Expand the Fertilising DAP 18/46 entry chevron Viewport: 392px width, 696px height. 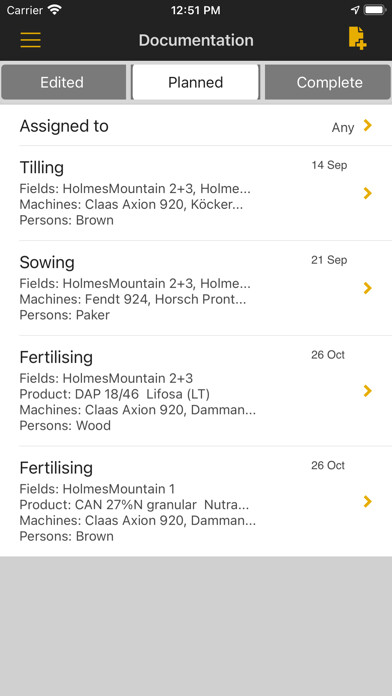tap(367, 391)
